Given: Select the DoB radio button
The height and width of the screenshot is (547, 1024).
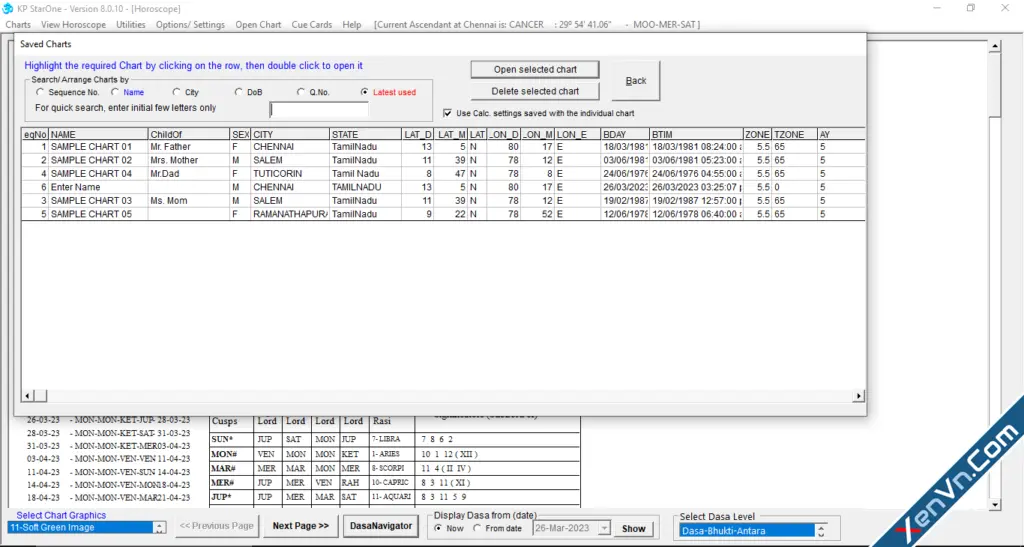Looking at the screenshot, I should pyautogui.click(x=238, y=92).
